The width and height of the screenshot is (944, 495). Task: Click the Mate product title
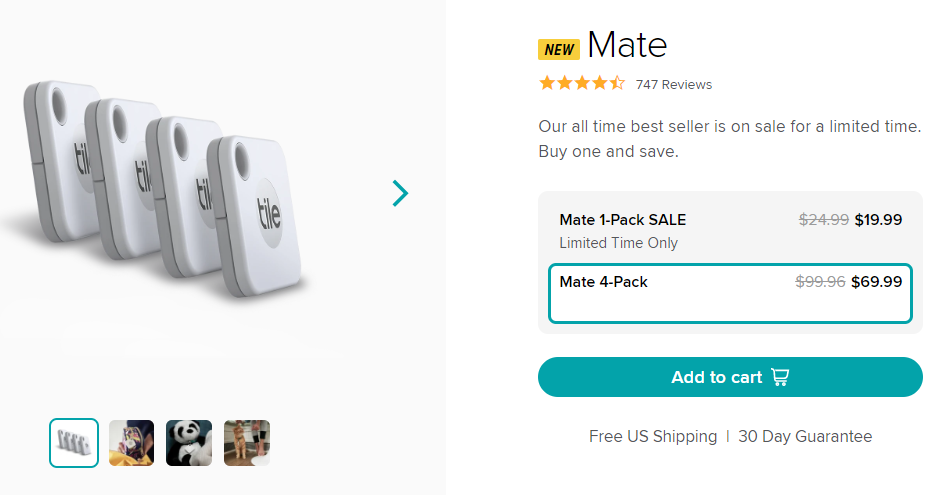627,45
